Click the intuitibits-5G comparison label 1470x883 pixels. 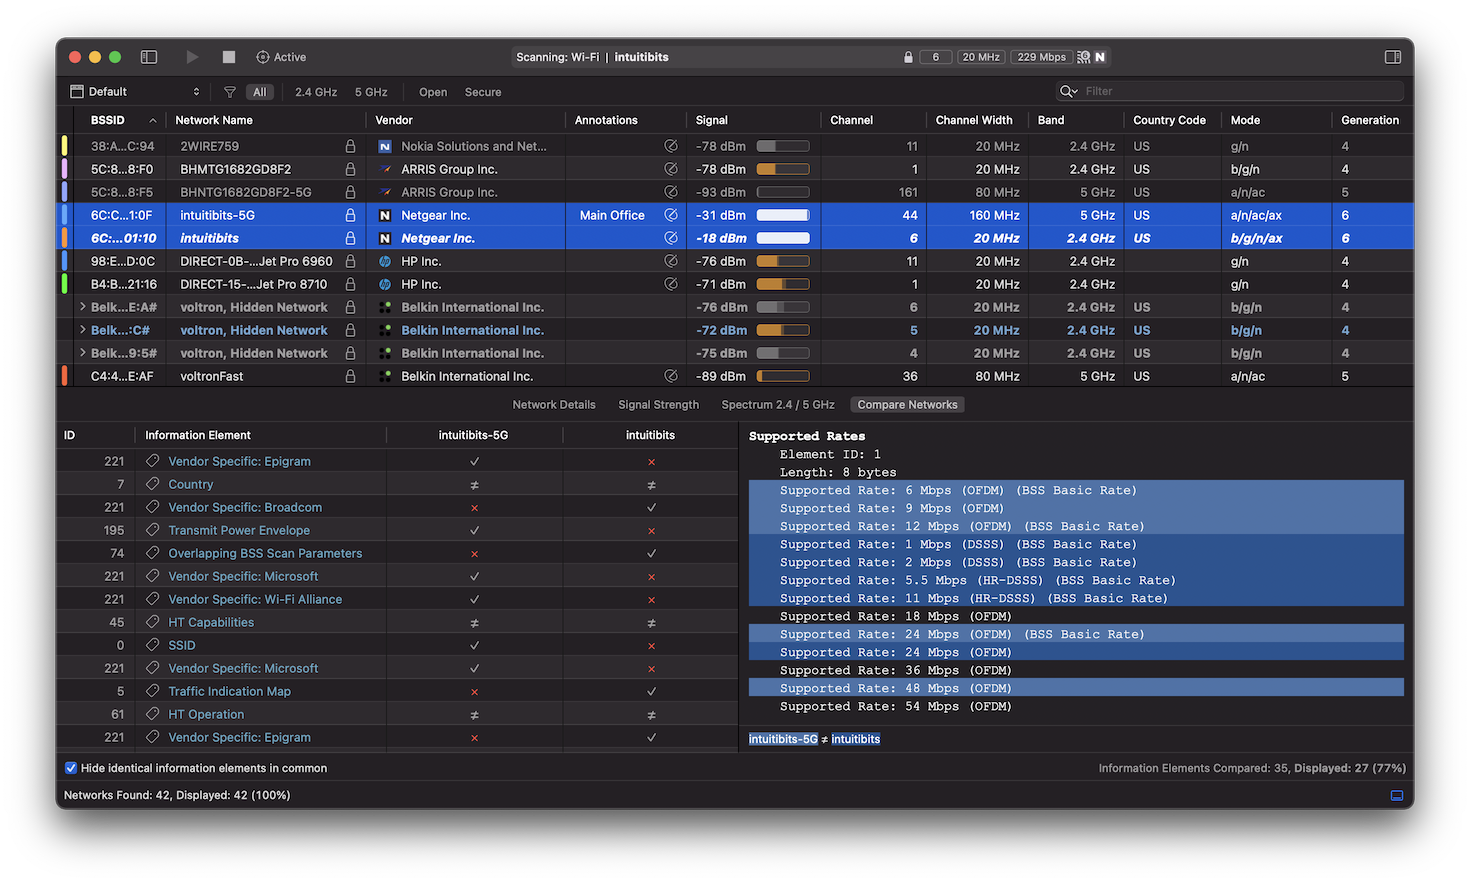tap(783, 739)
